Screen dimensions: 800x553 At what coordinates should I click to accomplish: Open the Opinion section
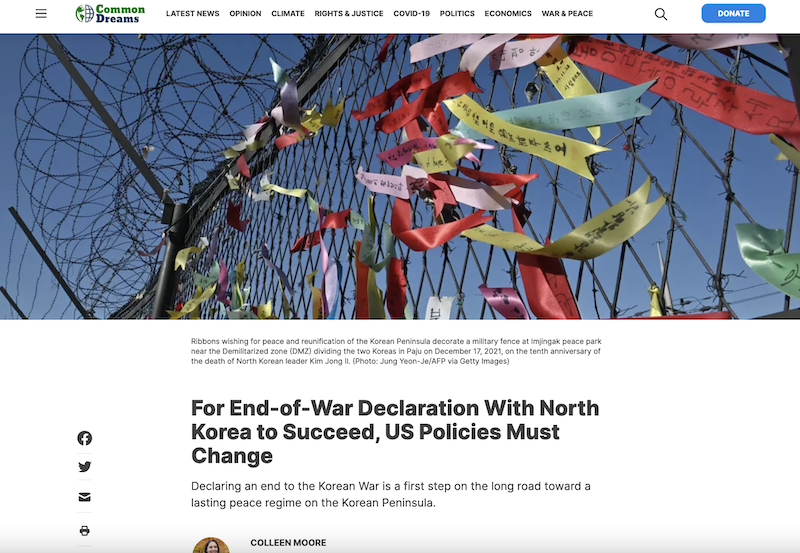(x=245, y=14)
